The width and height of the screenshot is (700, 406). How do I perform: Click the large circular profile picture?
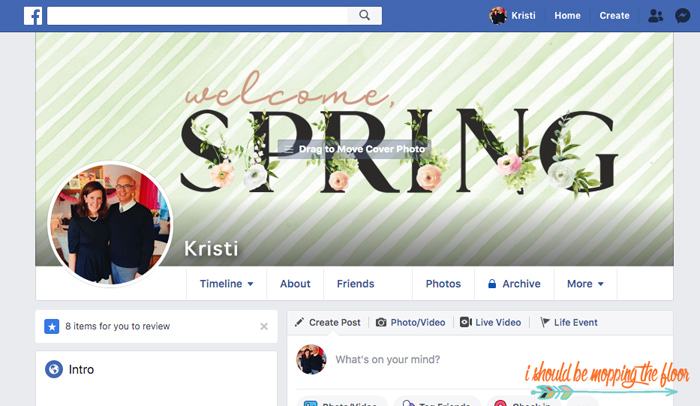(x=110, y=224)
